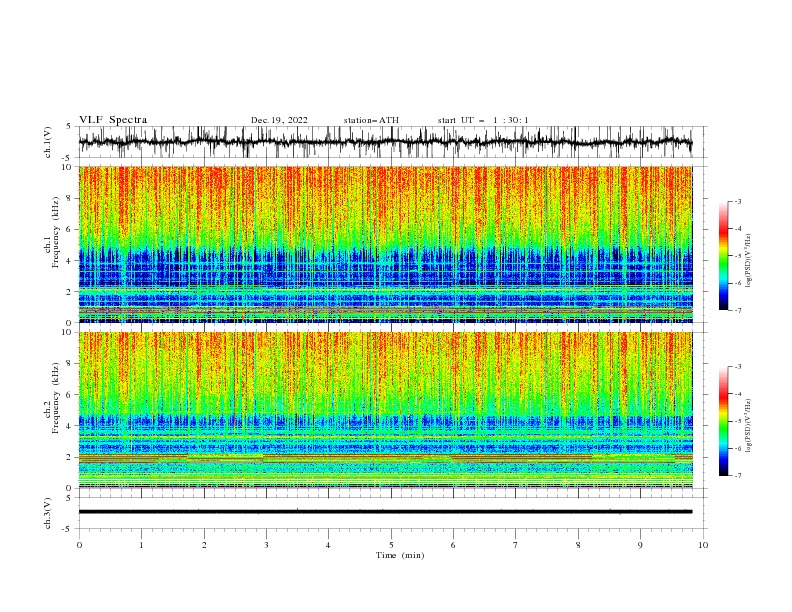Screen dimensions: 792x612
Task: Click the "-7" value on ch.1 color bar
Action: (x=738, y=310)
